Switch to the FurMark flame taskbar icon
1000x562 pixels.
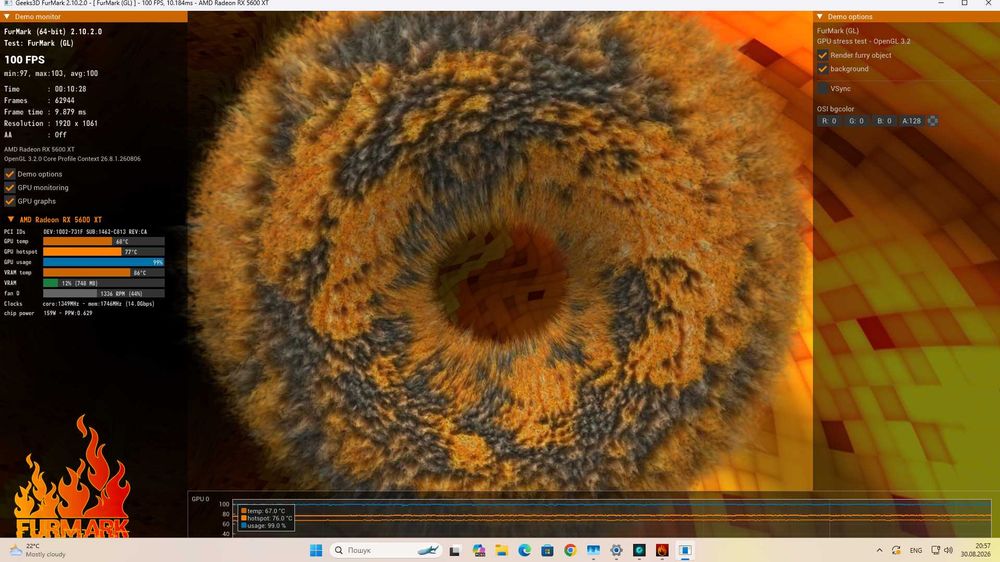coord(662,550)
